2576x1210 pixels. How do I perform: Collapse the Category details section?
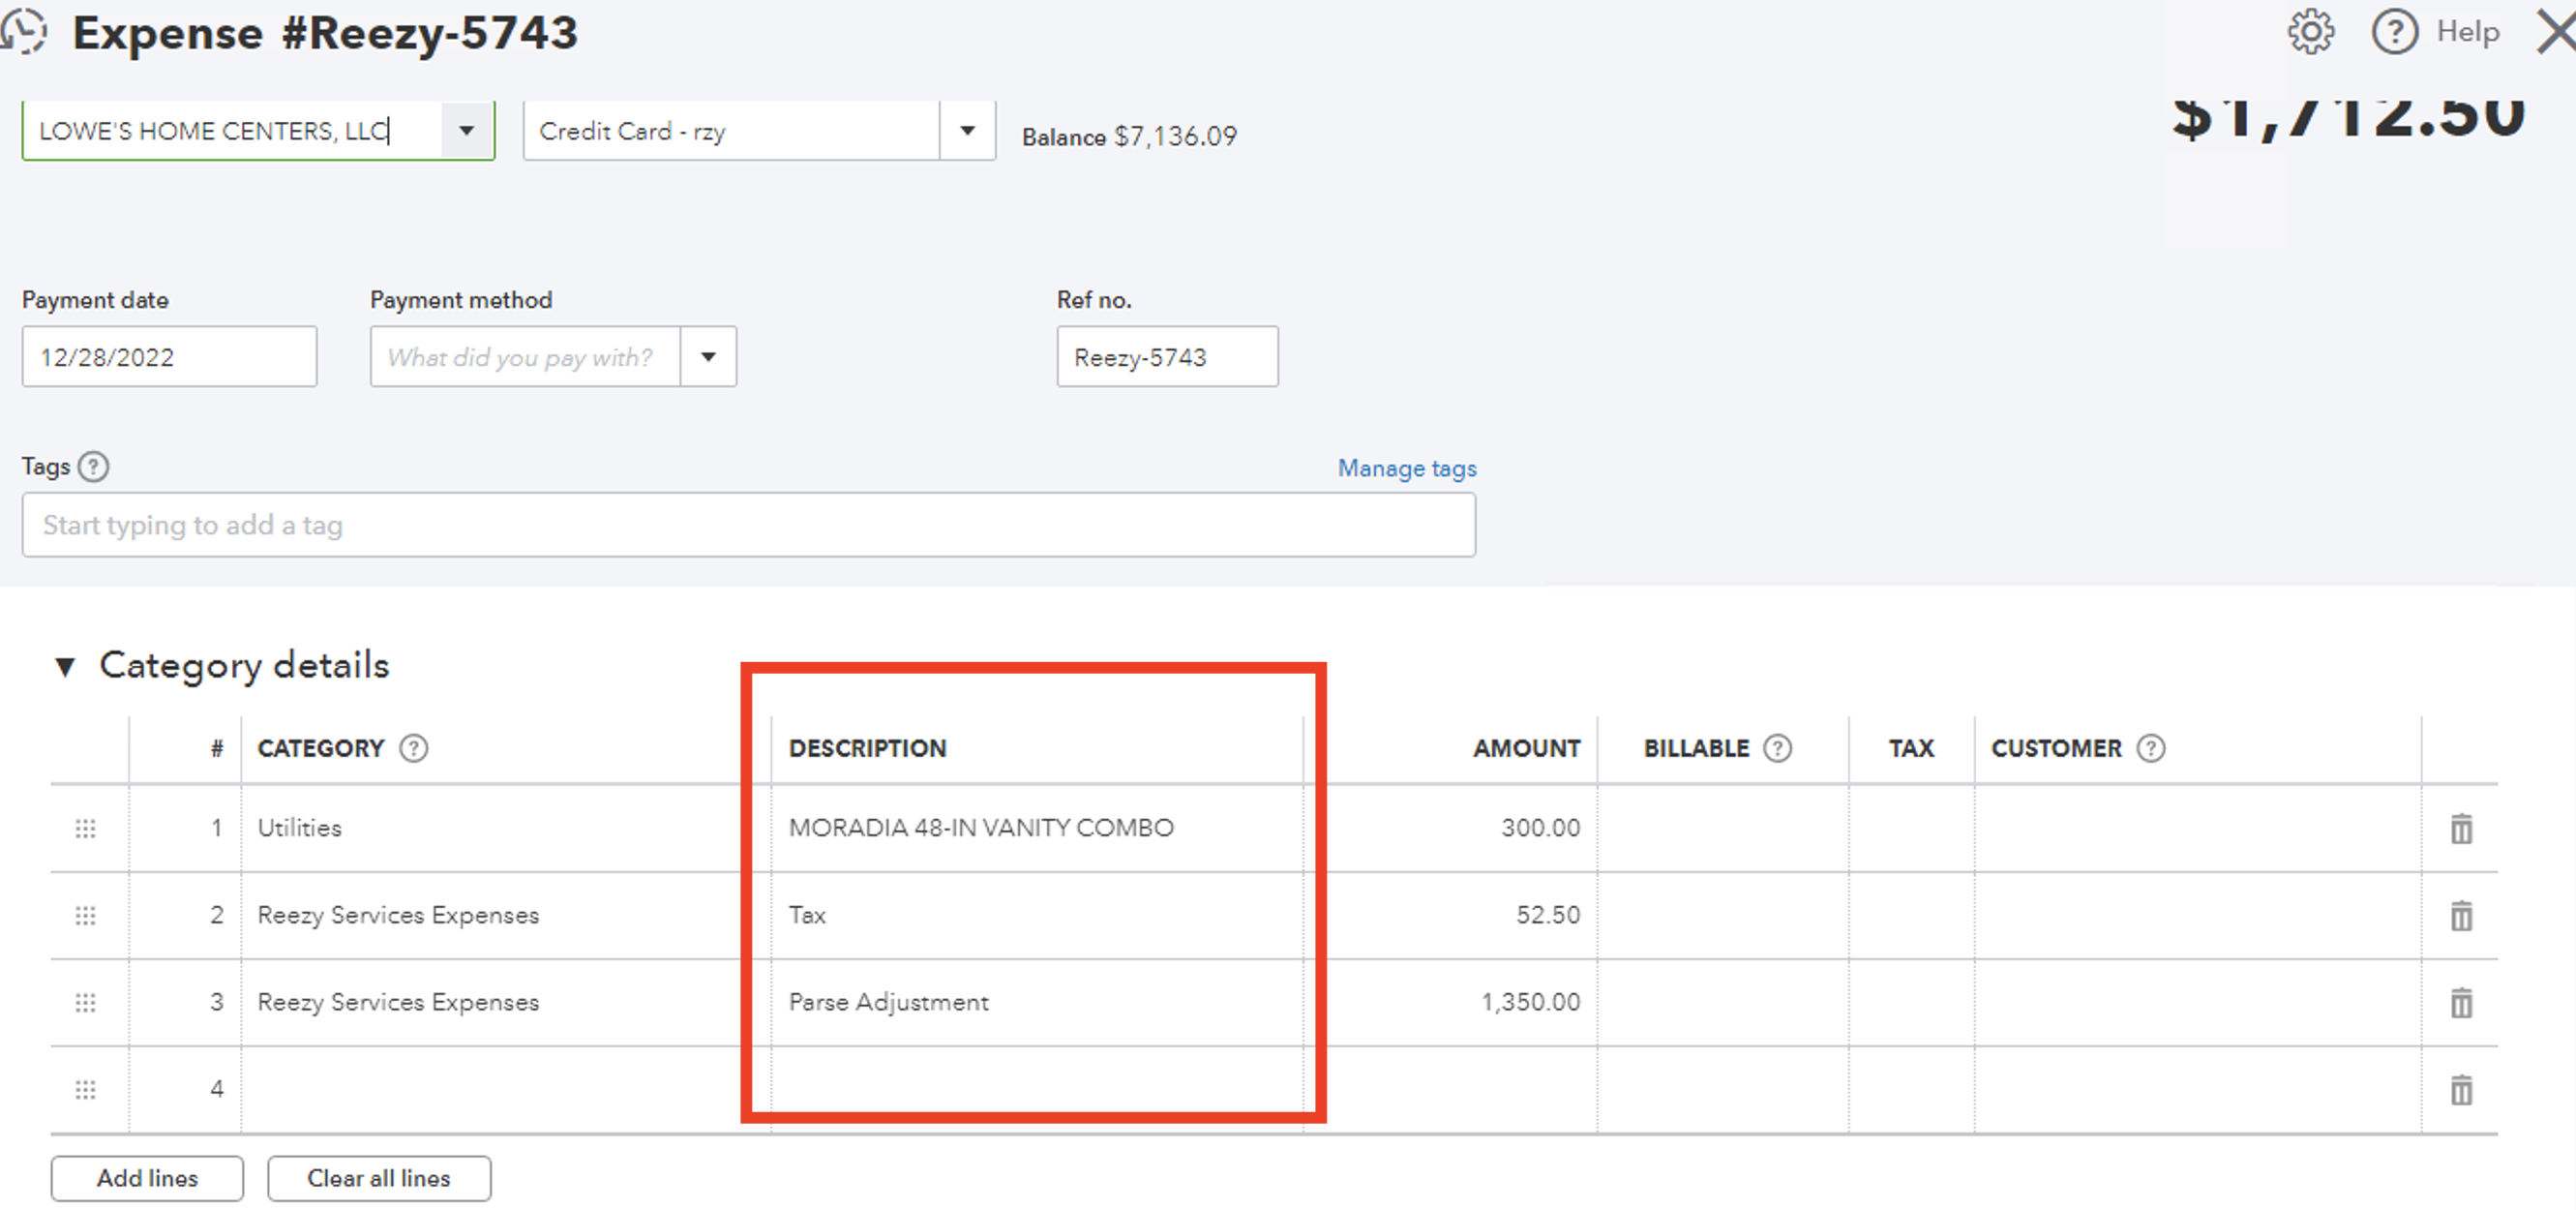tap(66, 665)
